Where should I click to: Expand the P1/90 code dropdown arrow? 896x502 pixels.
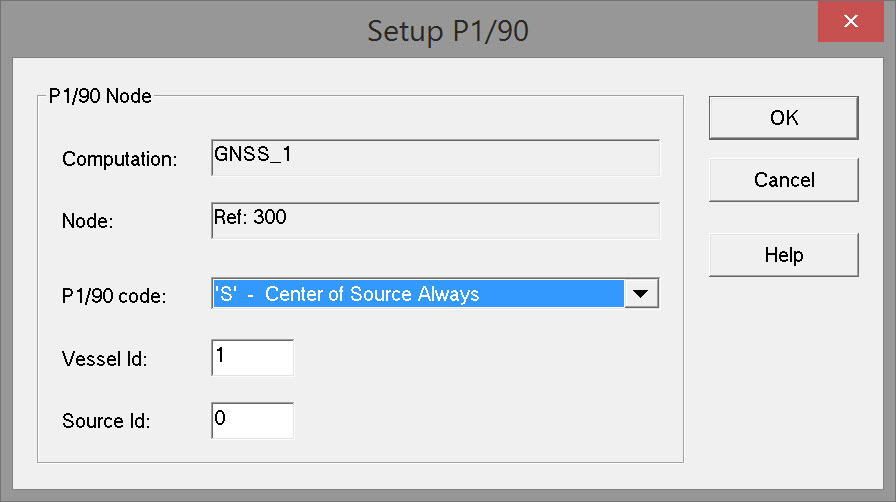(641, 294)
